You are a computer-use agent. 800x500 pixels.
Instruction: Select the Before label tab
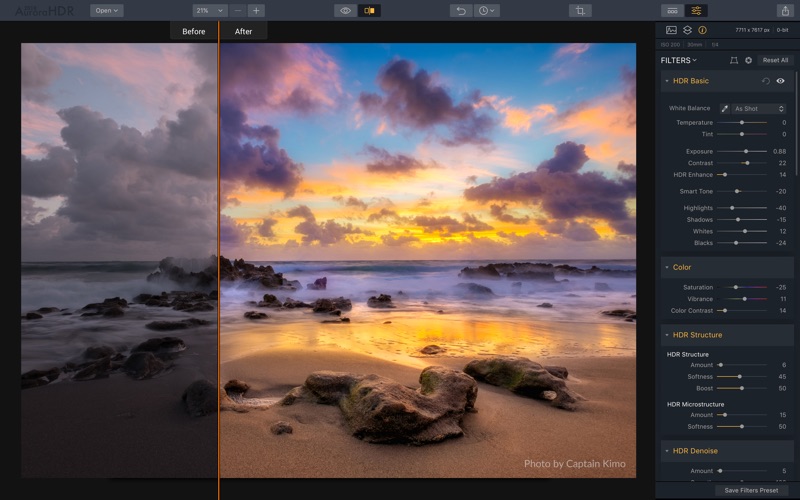pos(193,32)
